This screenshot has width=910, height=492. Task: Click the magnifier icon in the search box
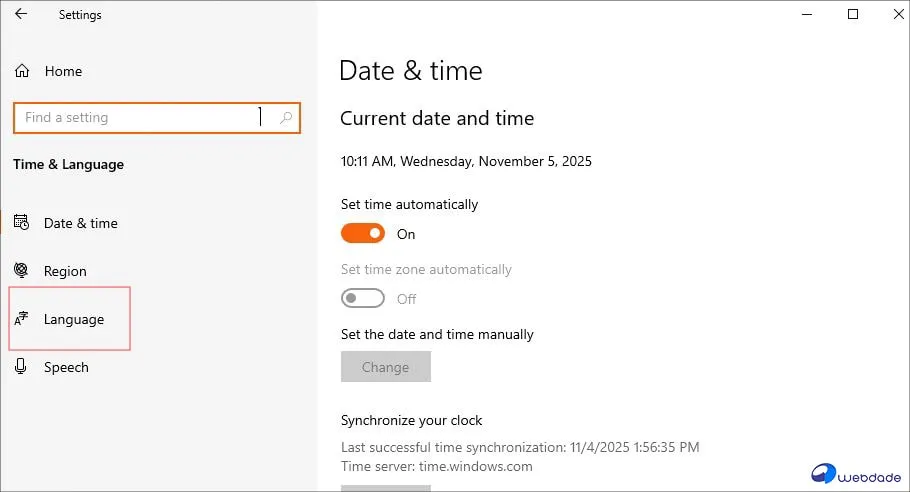click(286, 118)
